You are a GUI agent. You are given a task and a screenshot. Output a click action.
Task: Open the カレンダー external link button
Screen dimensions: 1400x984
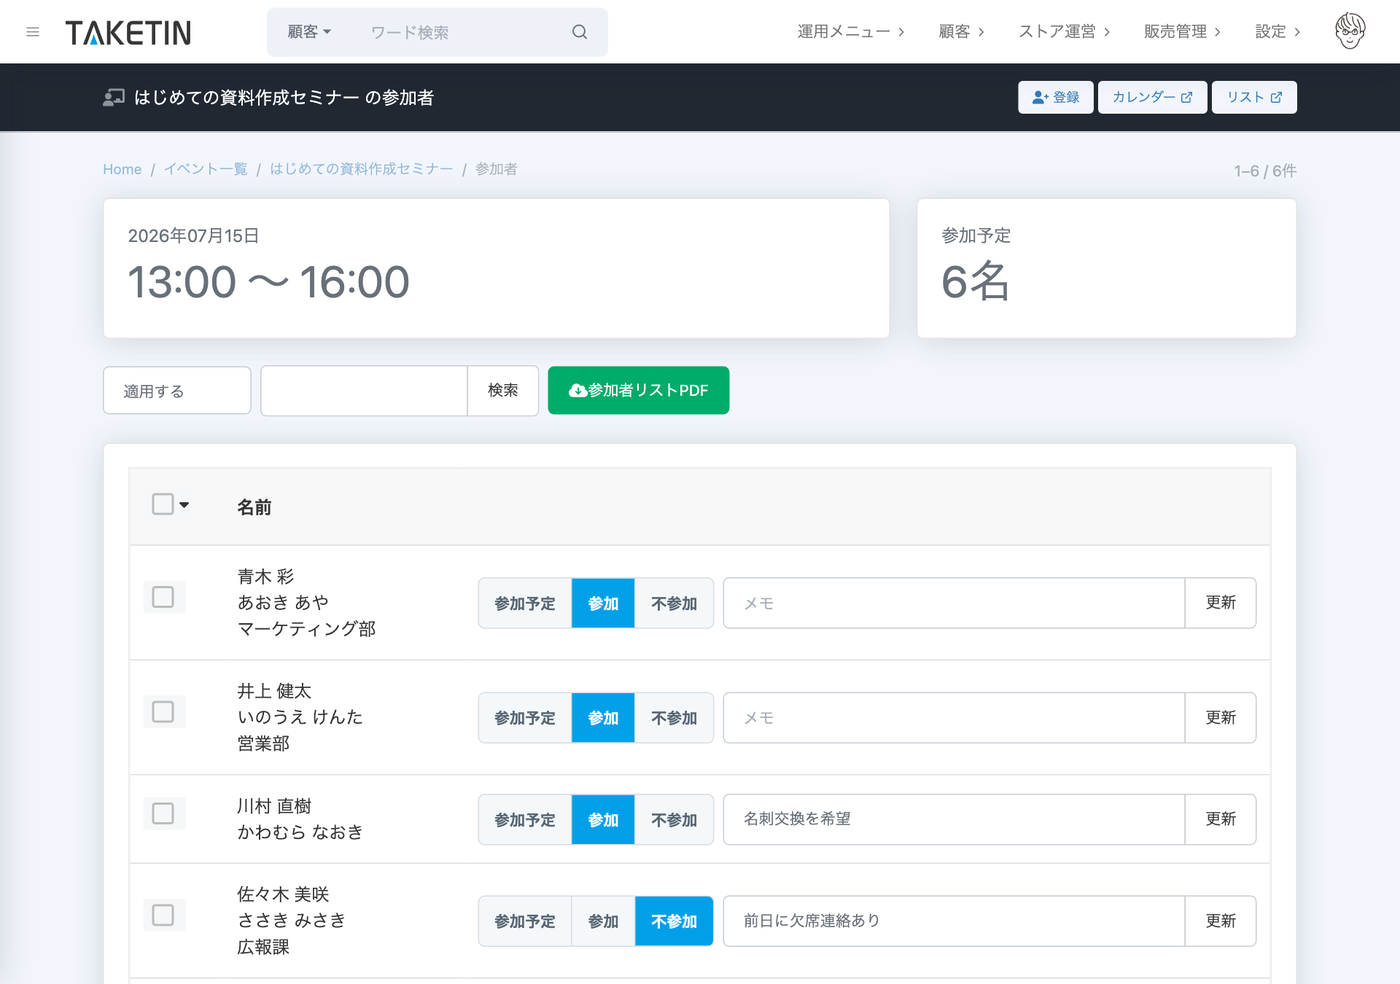1152,97
